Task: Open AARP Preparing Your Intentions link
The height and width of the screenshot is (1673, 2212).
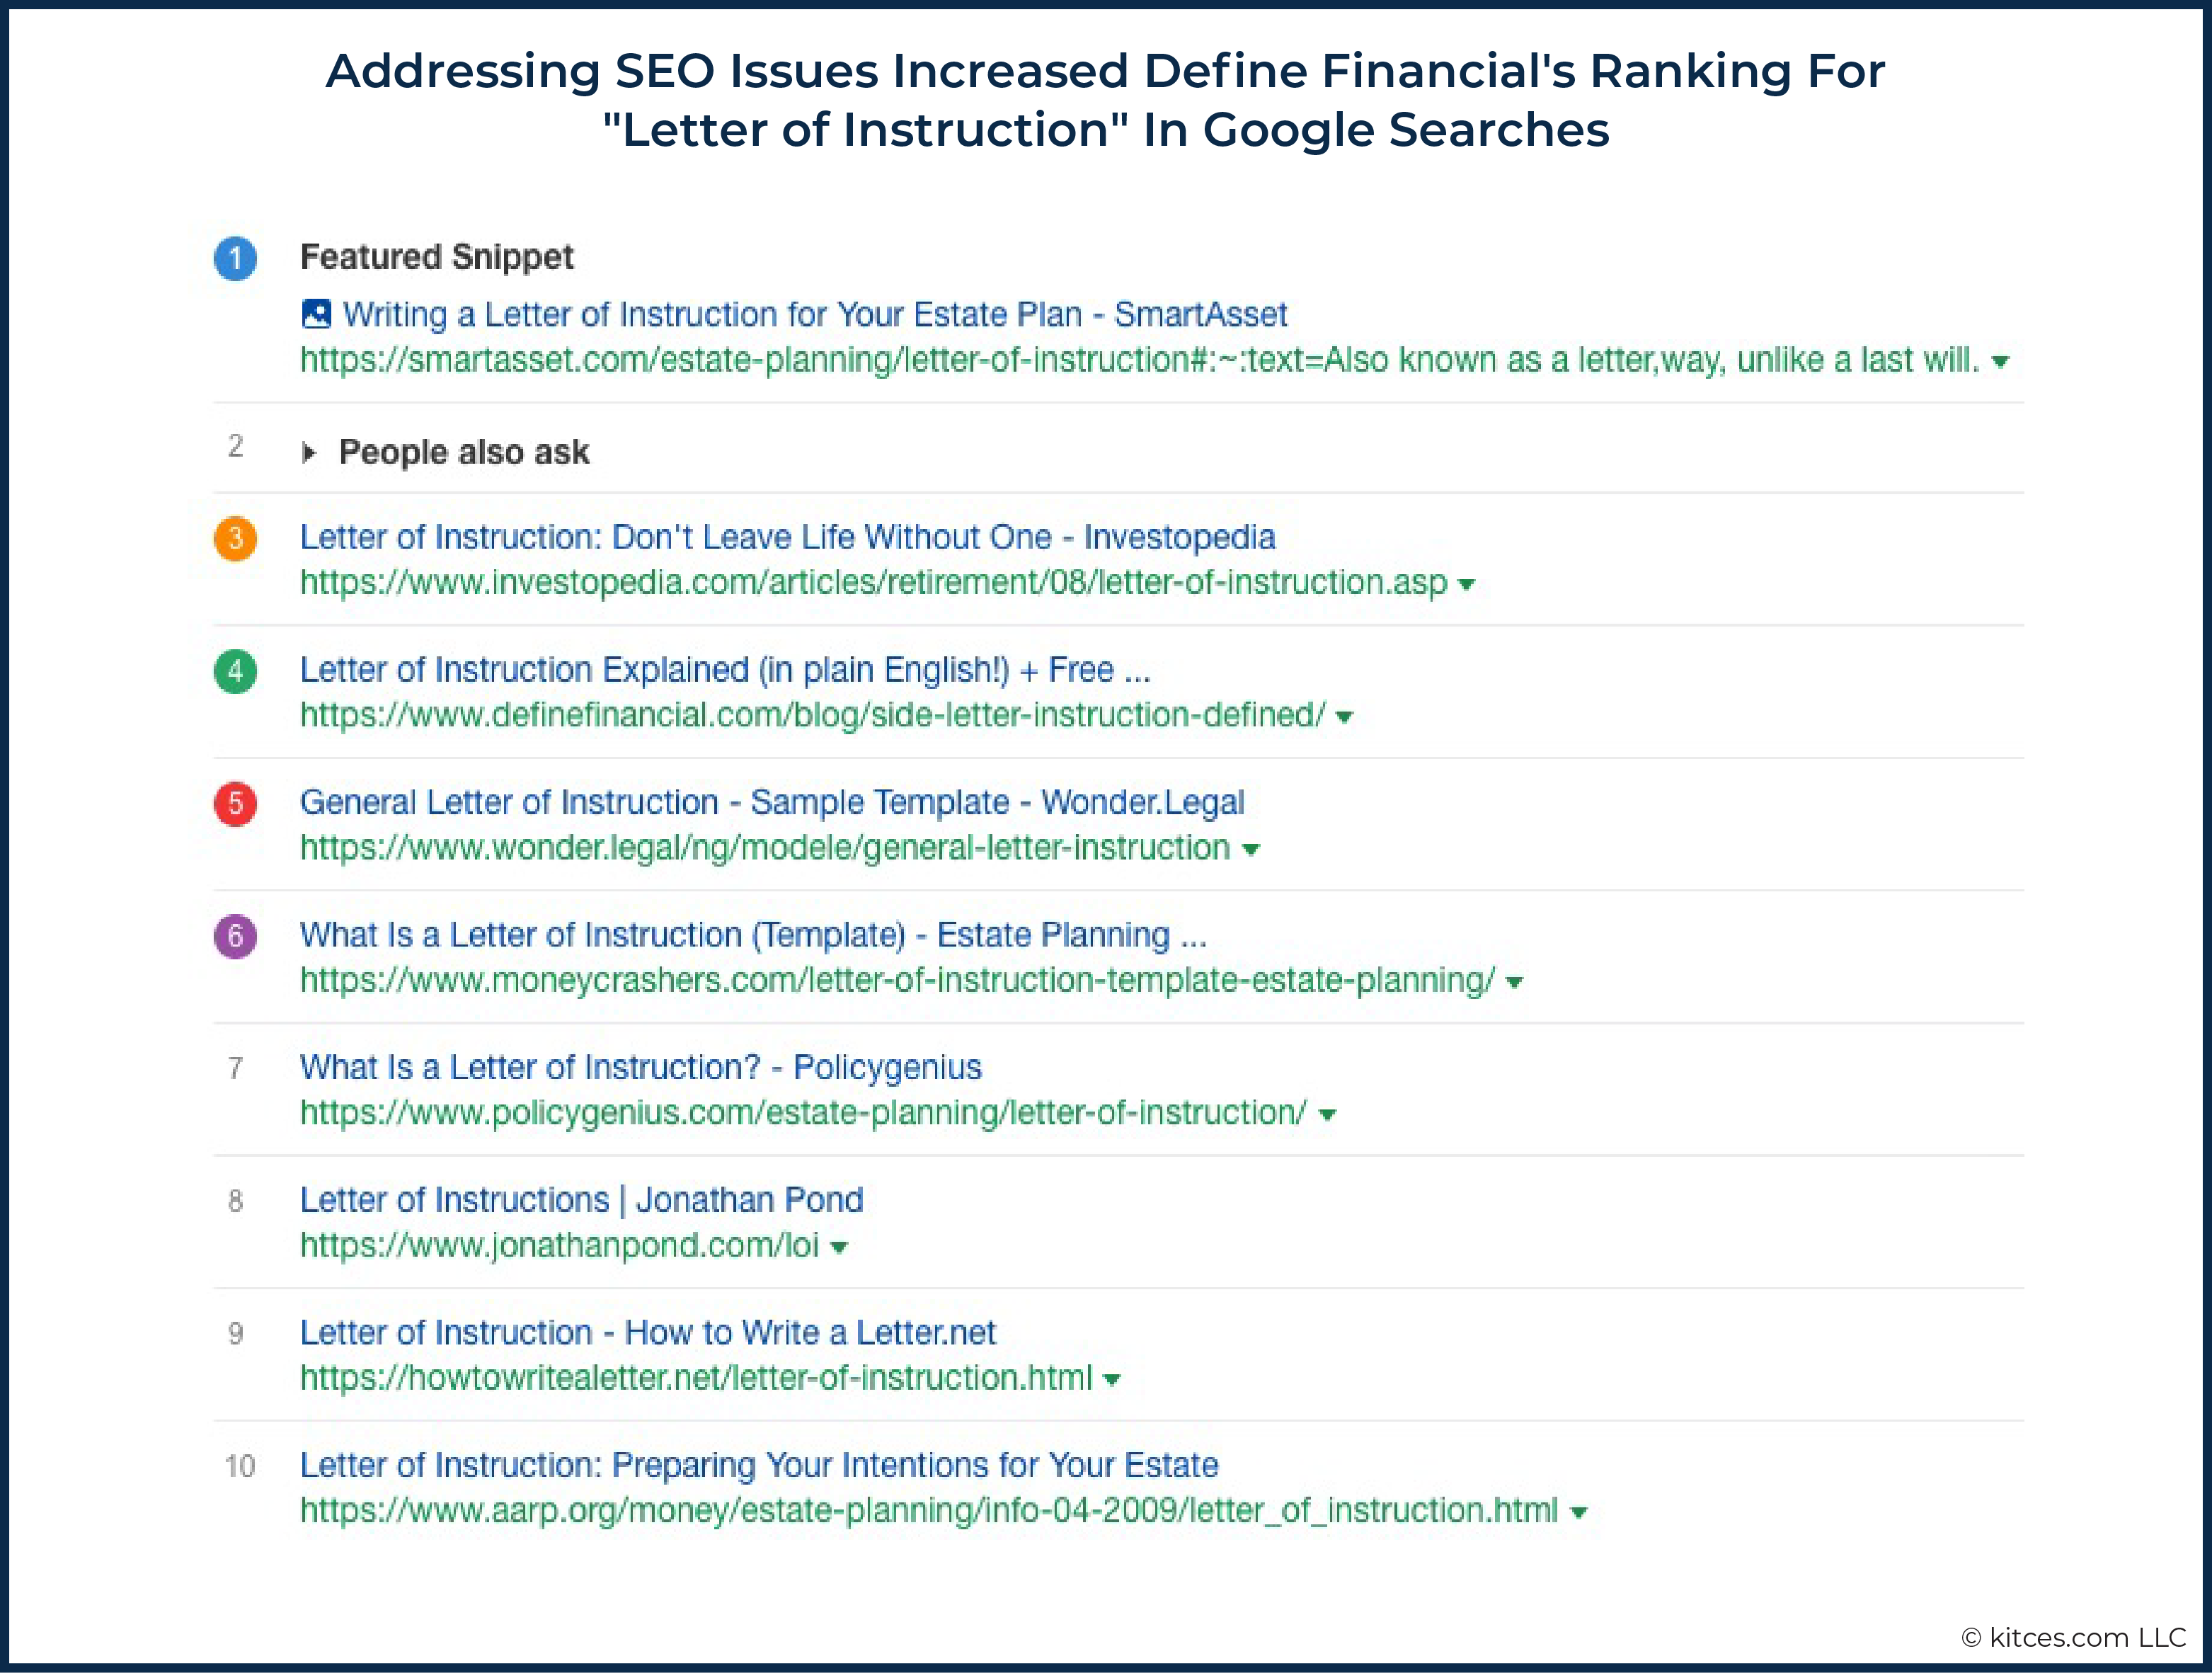Action: tap(759, 1466)
